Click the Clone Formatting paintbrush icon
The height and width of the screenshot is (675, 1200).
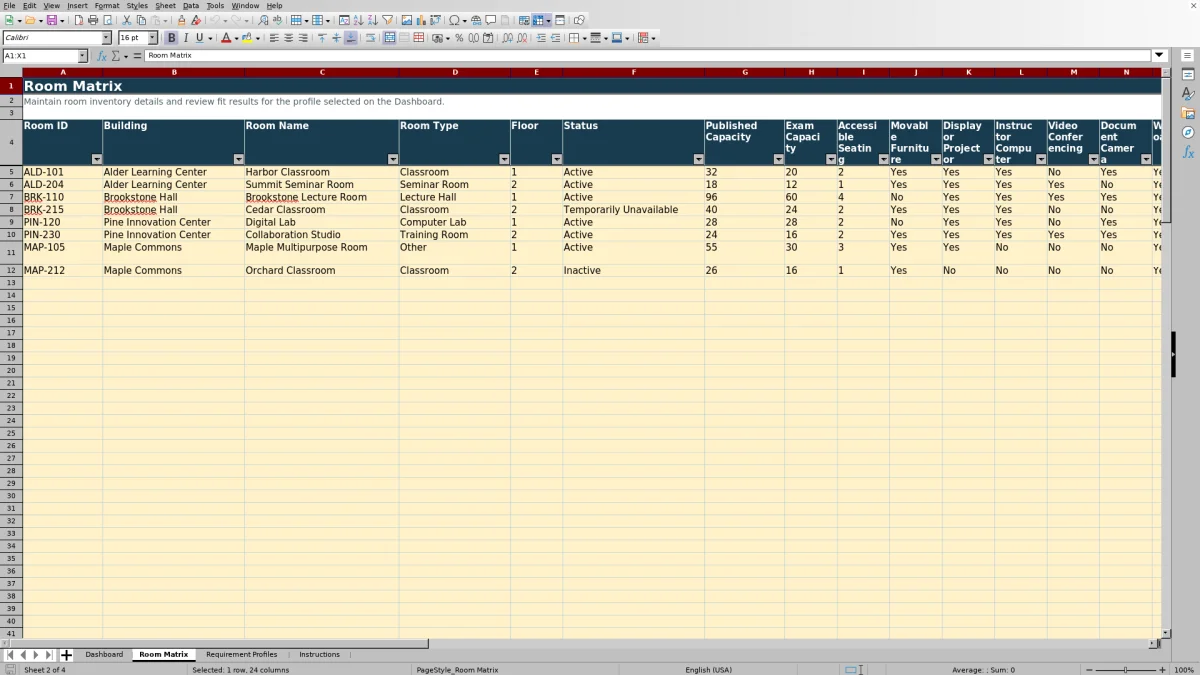pyautogui.click(x=181, y=20)
